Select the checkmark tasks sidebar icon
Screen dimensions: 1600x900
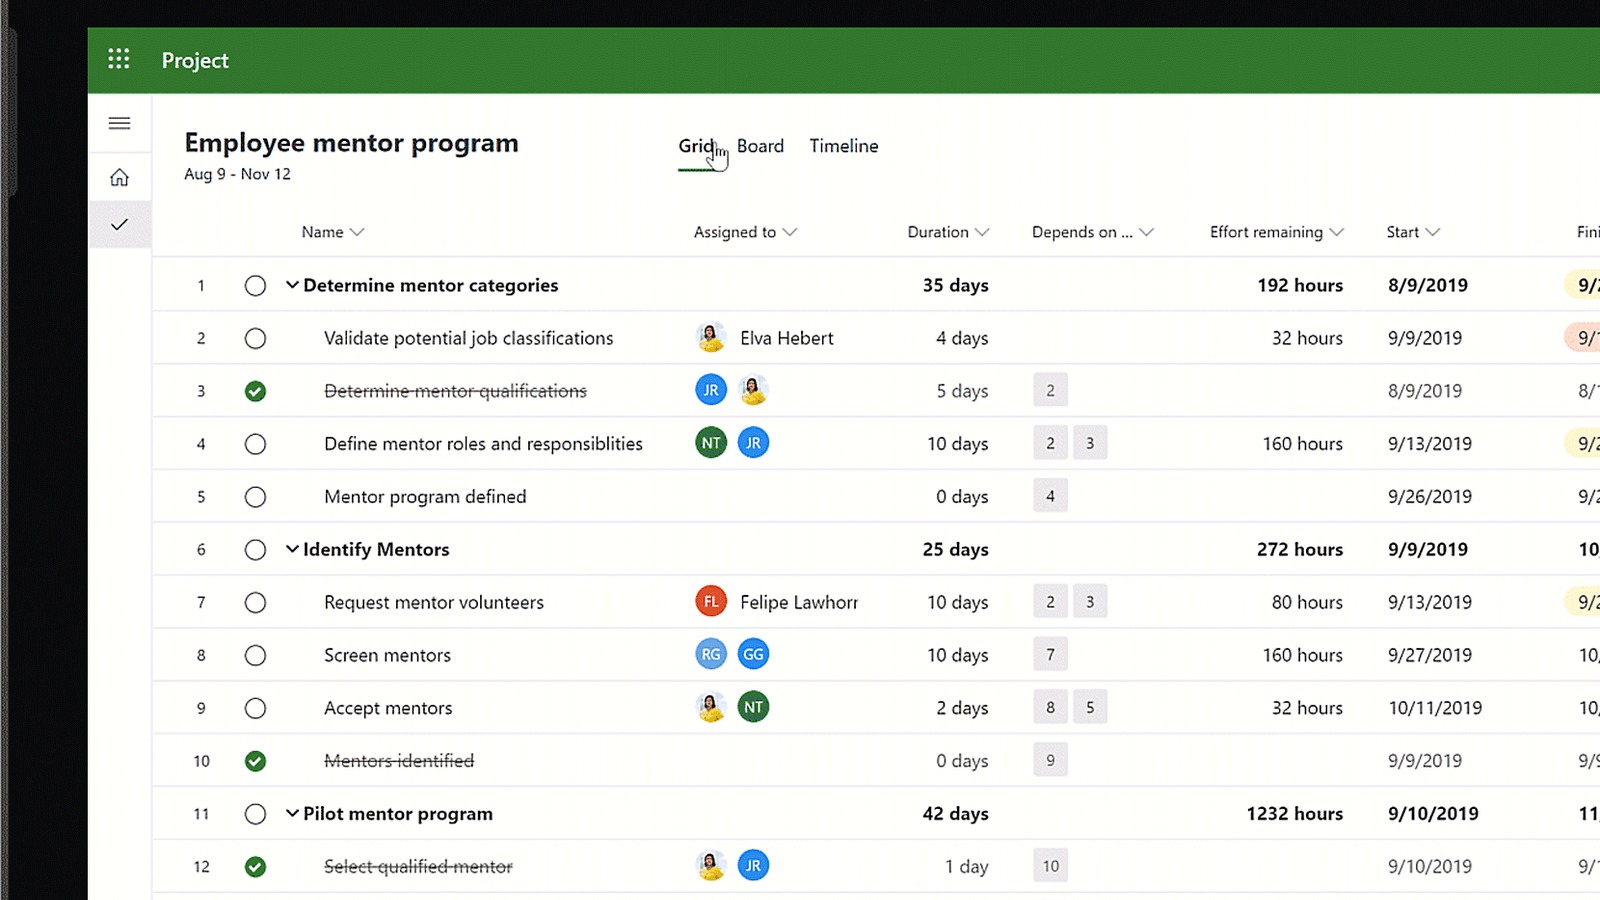[x=119, y=224]
